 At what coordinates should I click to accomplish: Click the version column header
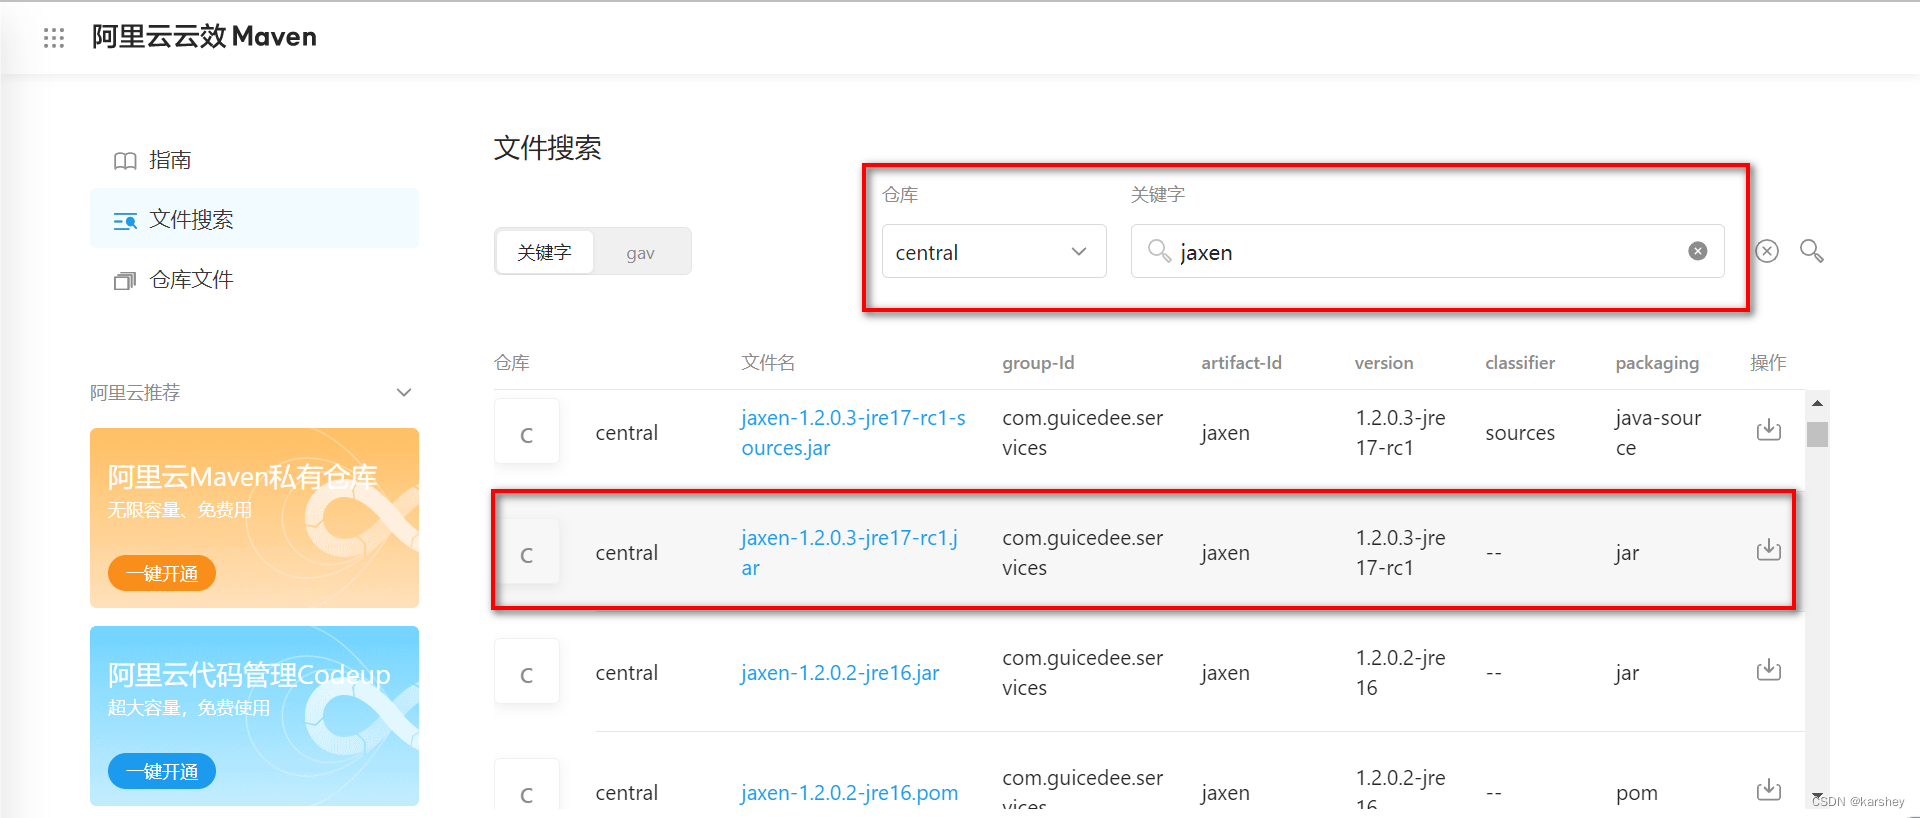[1384, 363]
